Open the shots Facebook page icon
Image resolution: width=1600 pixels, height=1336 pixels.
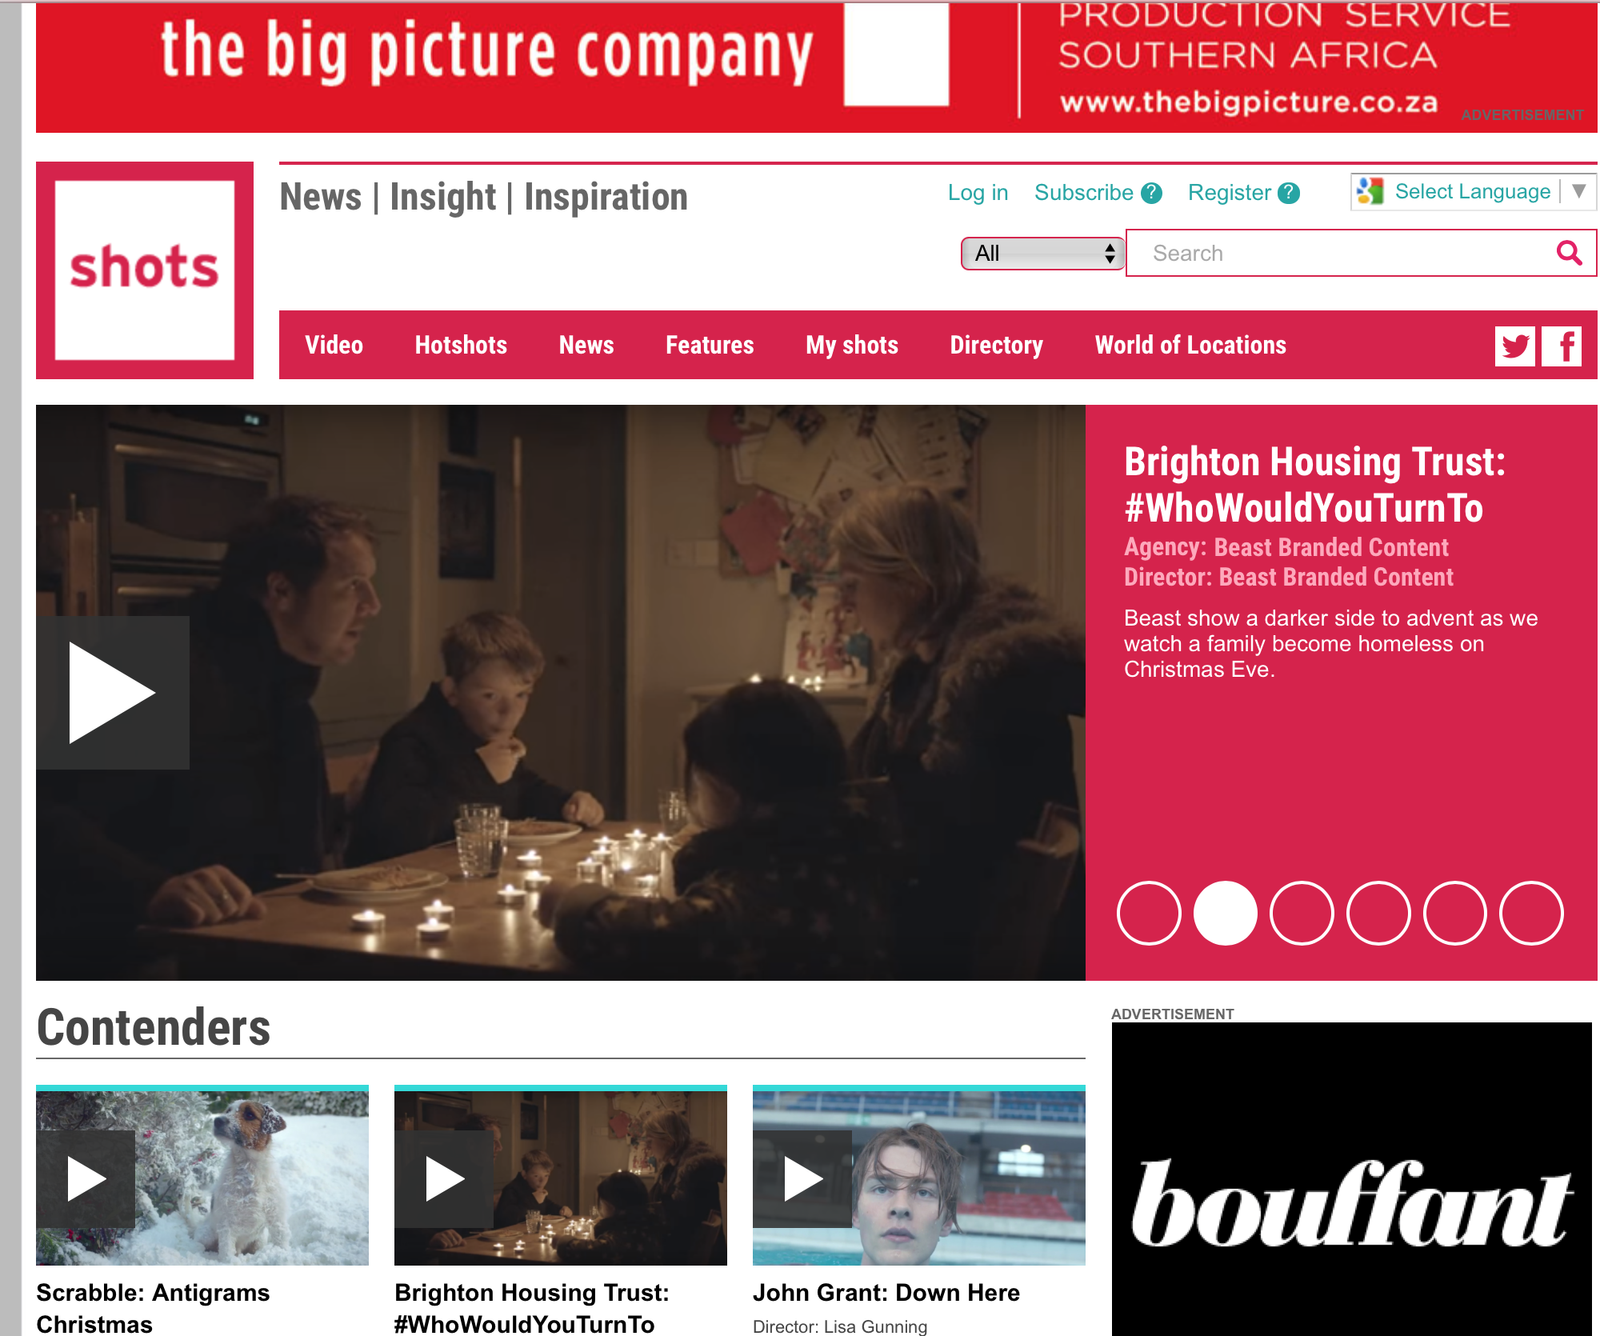(1561, 346)
